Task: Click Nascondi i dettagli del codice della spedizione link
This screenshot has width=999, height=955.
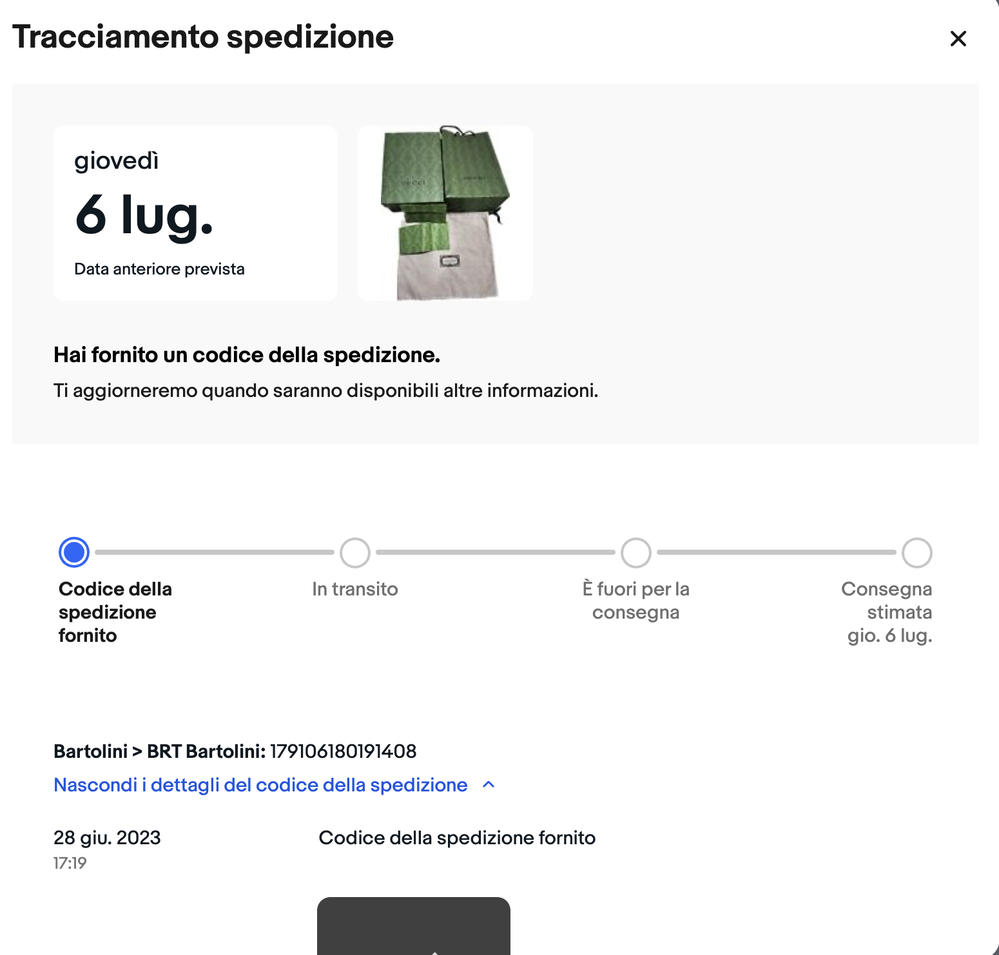Action: pyautogui.click(x=261, y=785)
